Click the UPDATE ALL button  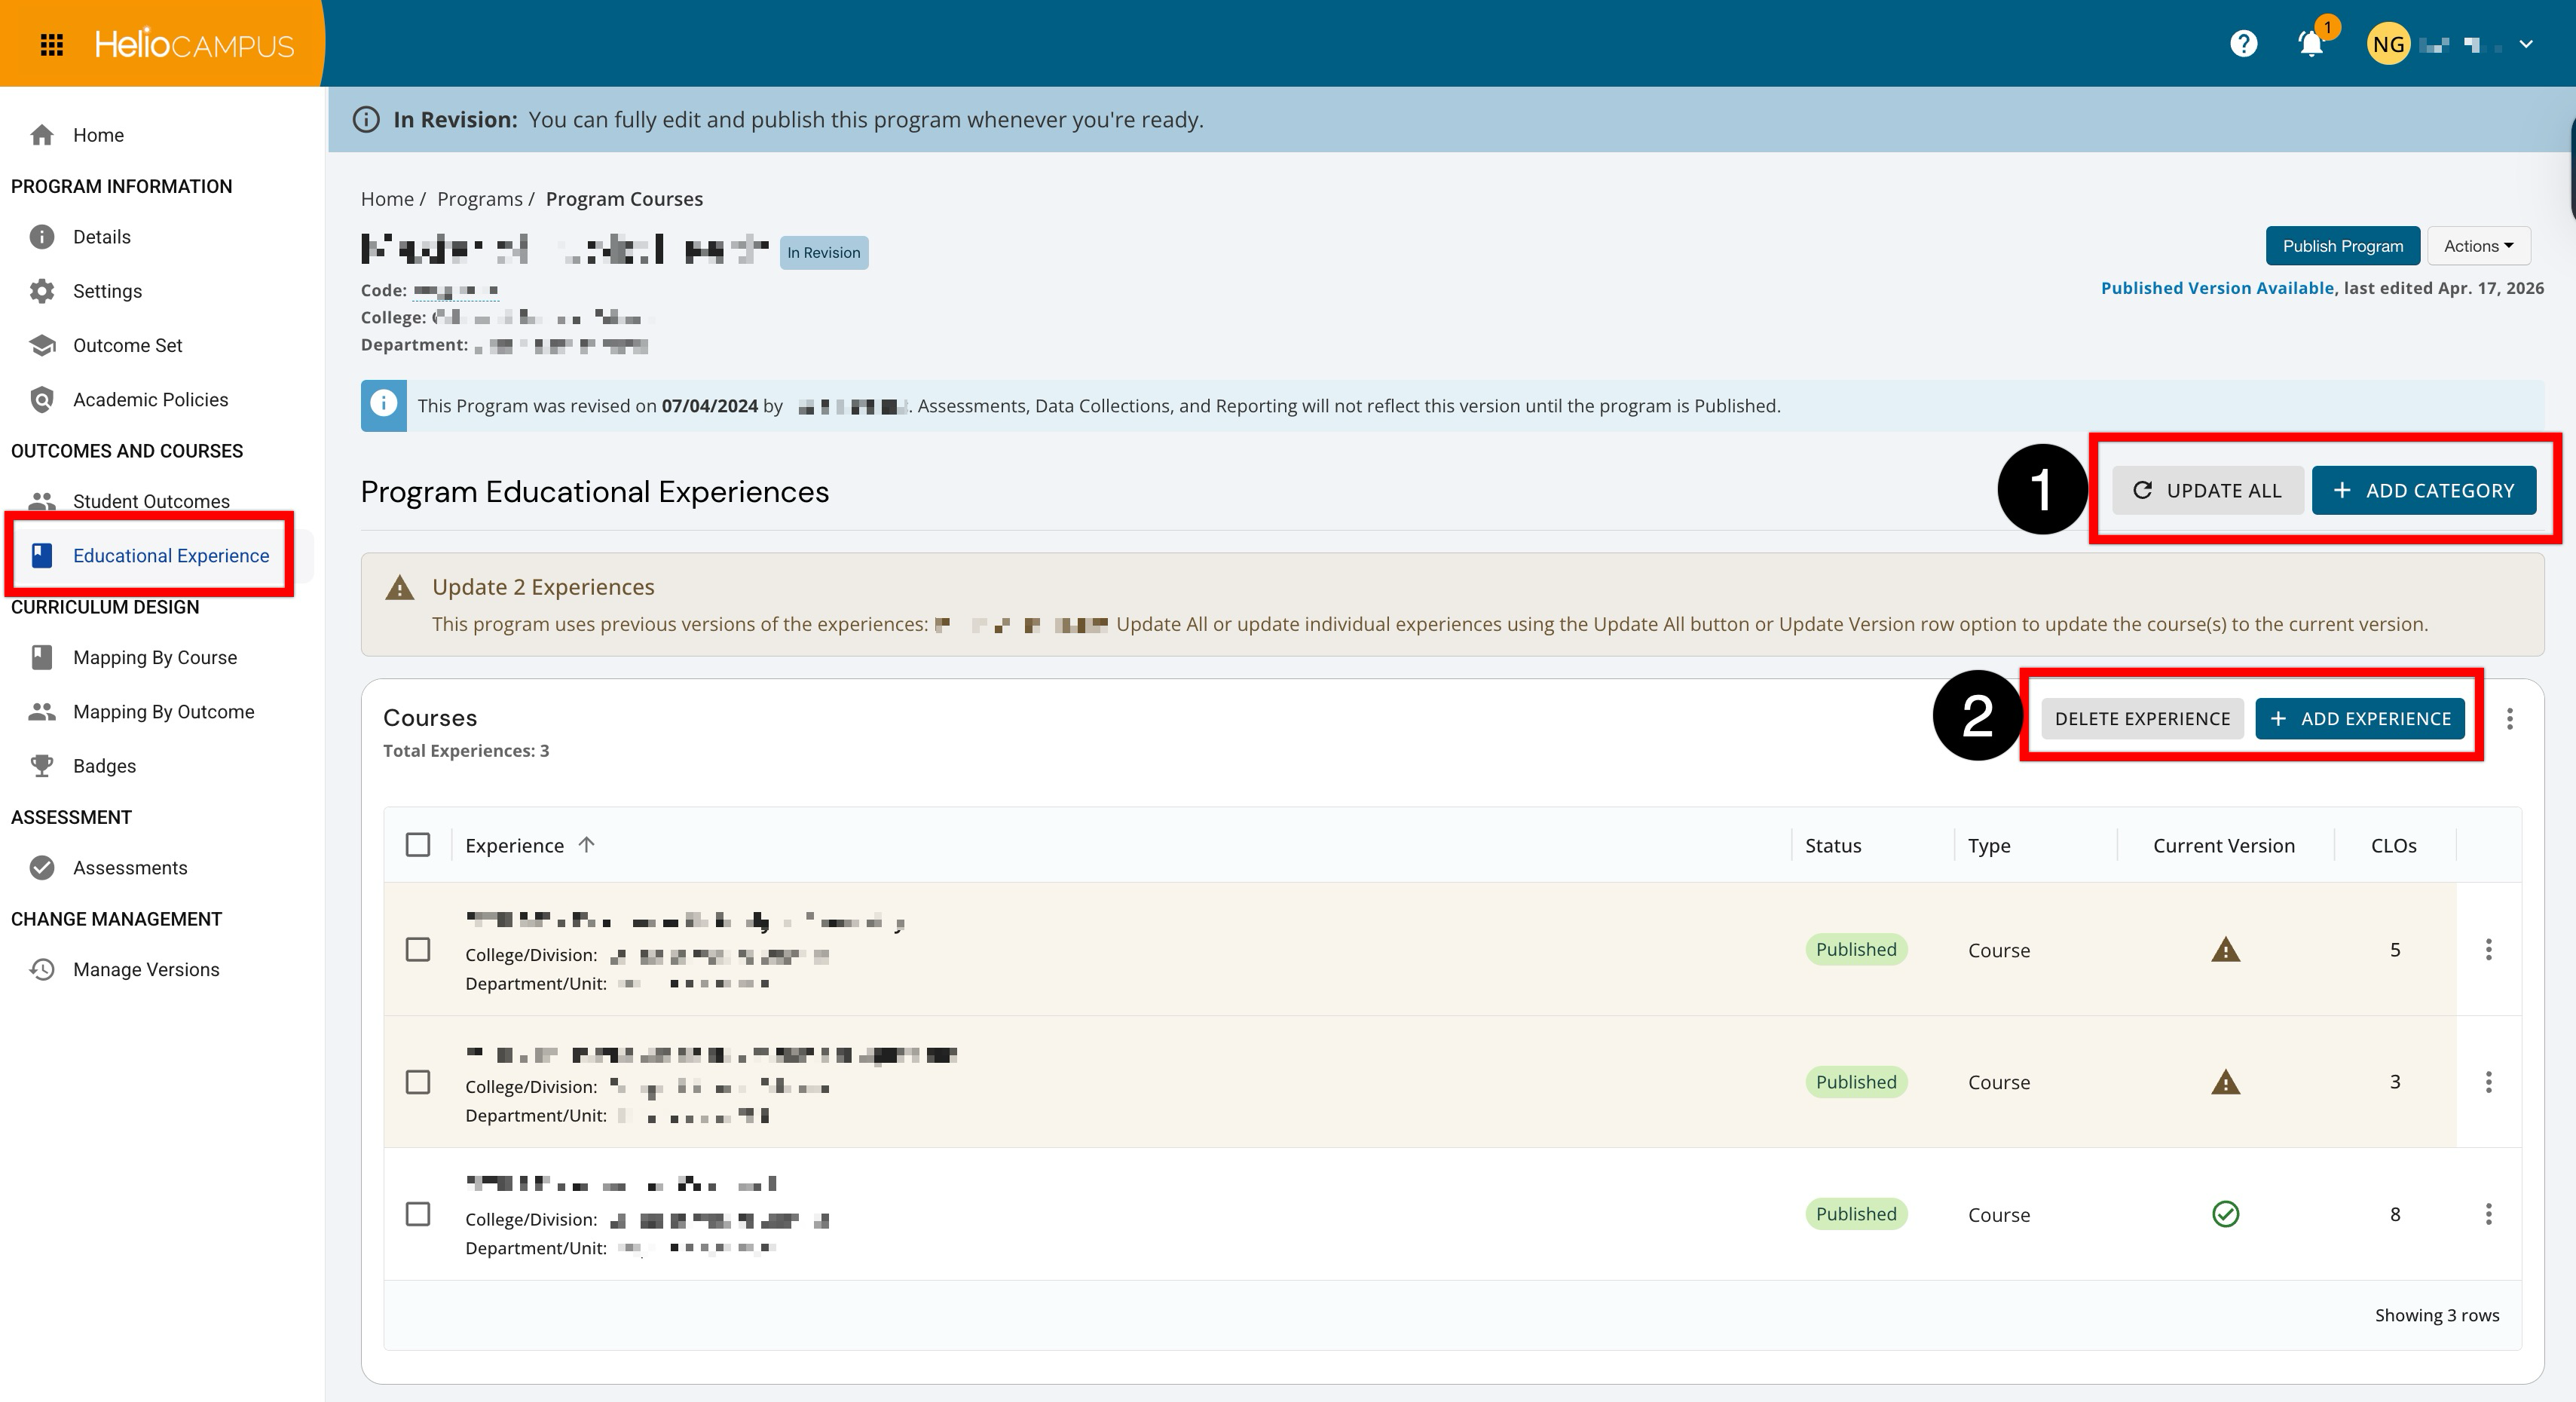pyautogui.click(x=2208, y=491)
